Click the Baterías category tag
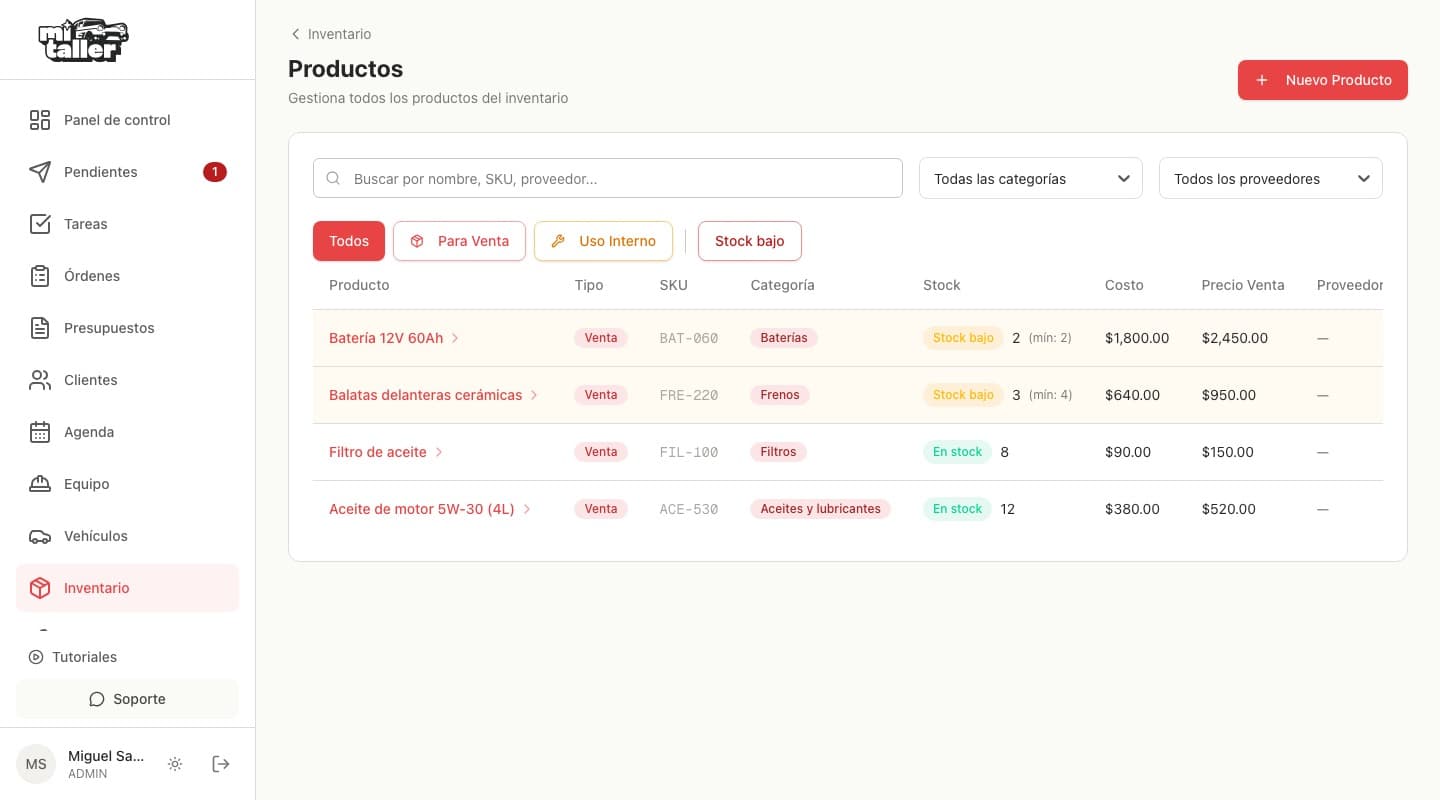Image resolution: width=1440 pixels, height=800 pixels. click(x=784, y=338)
